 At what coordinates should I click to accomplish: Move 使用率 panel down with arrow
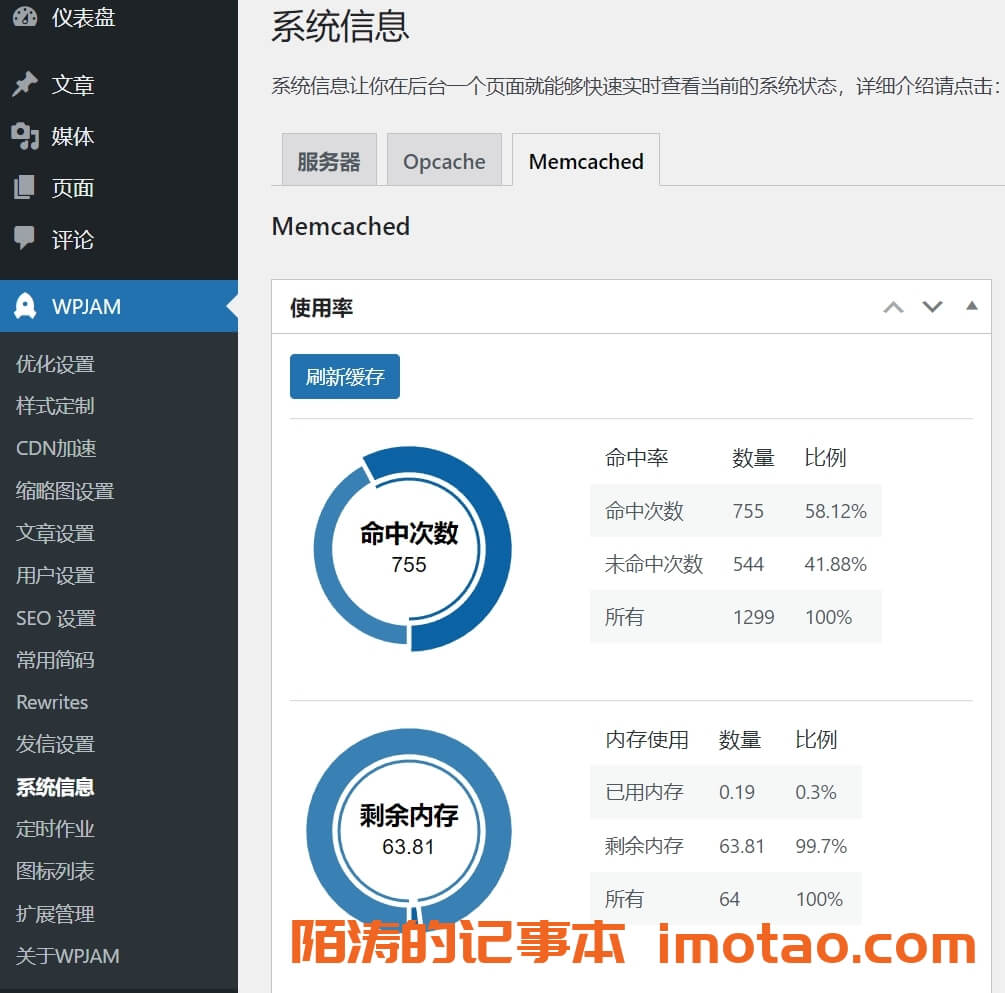pos(932,307)
